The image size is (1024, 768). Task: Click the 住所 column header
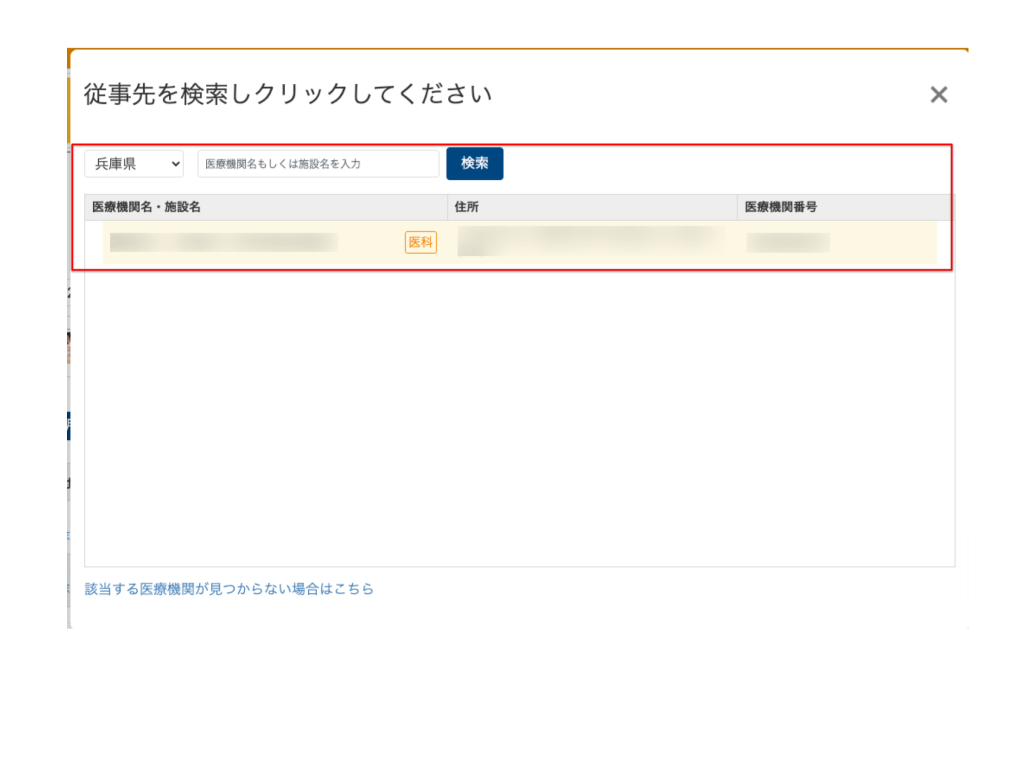pyautogui.click(x=467, y=207)
